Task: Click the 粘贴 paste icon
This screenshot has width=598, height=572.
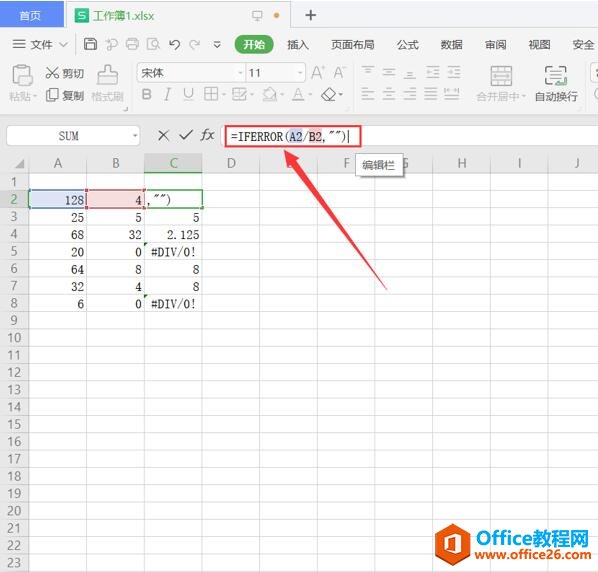Action: (22, 75)
